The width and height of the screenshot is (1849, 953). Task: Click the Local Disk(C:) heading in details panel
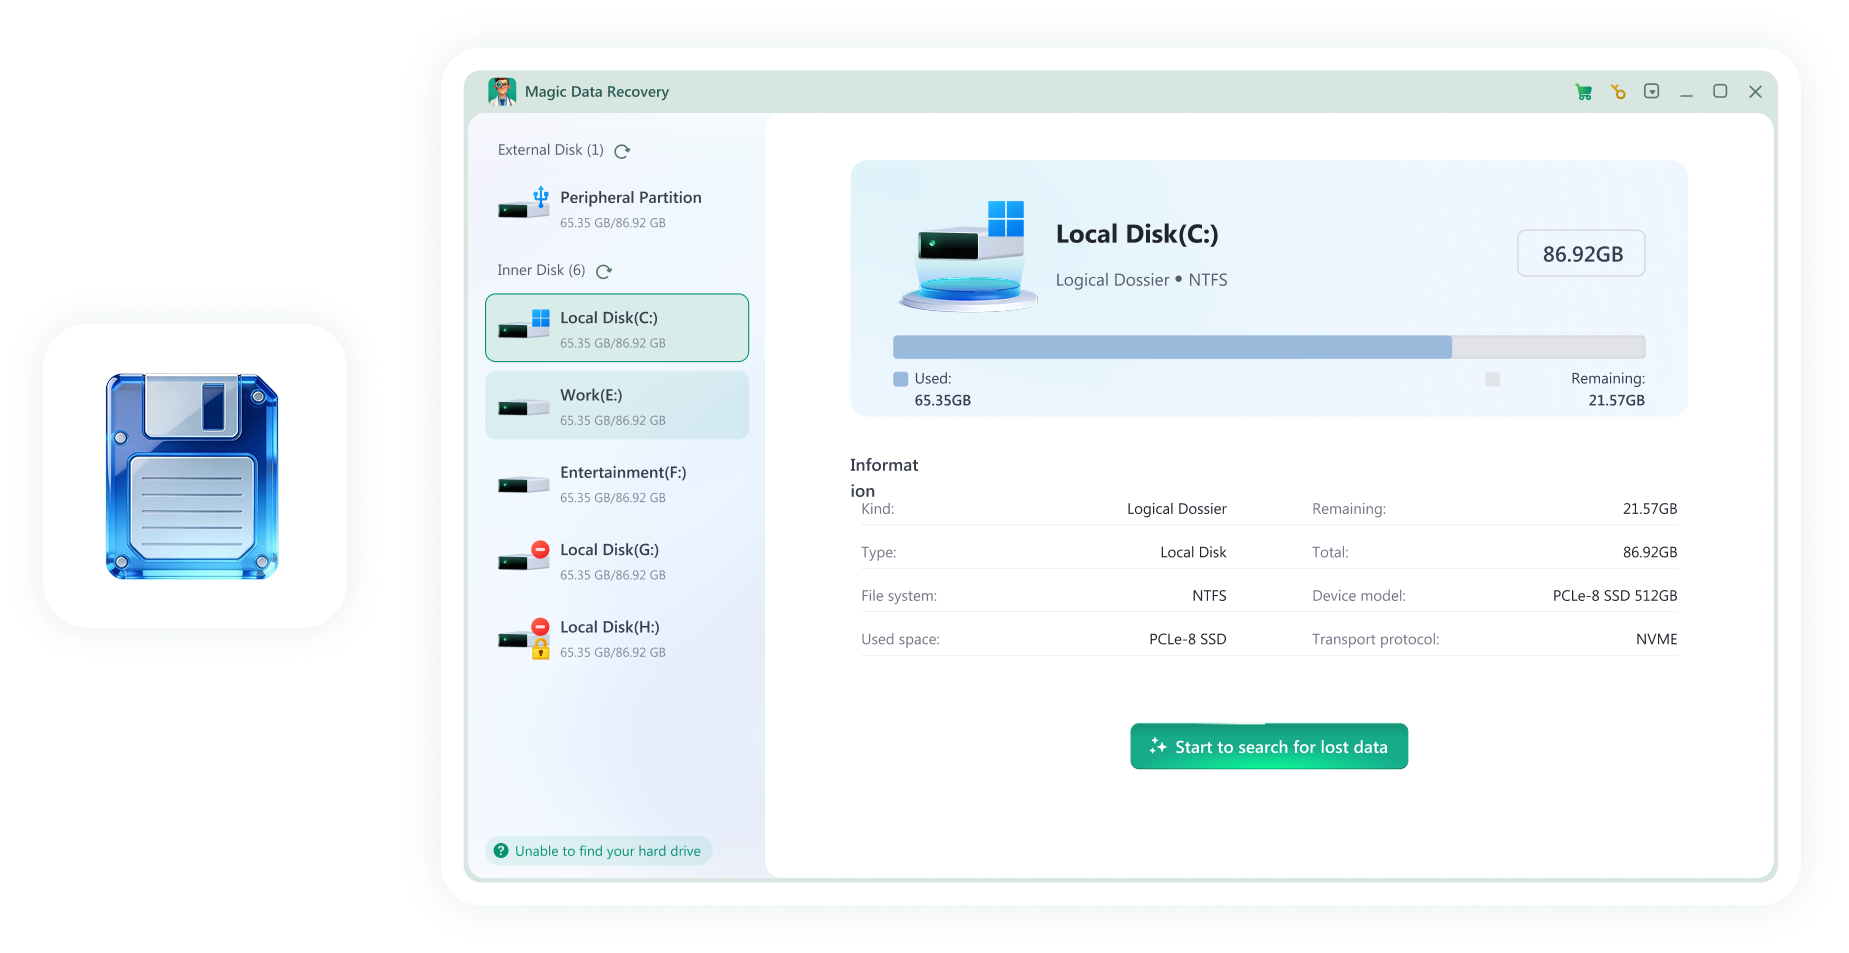(1137, 234)
